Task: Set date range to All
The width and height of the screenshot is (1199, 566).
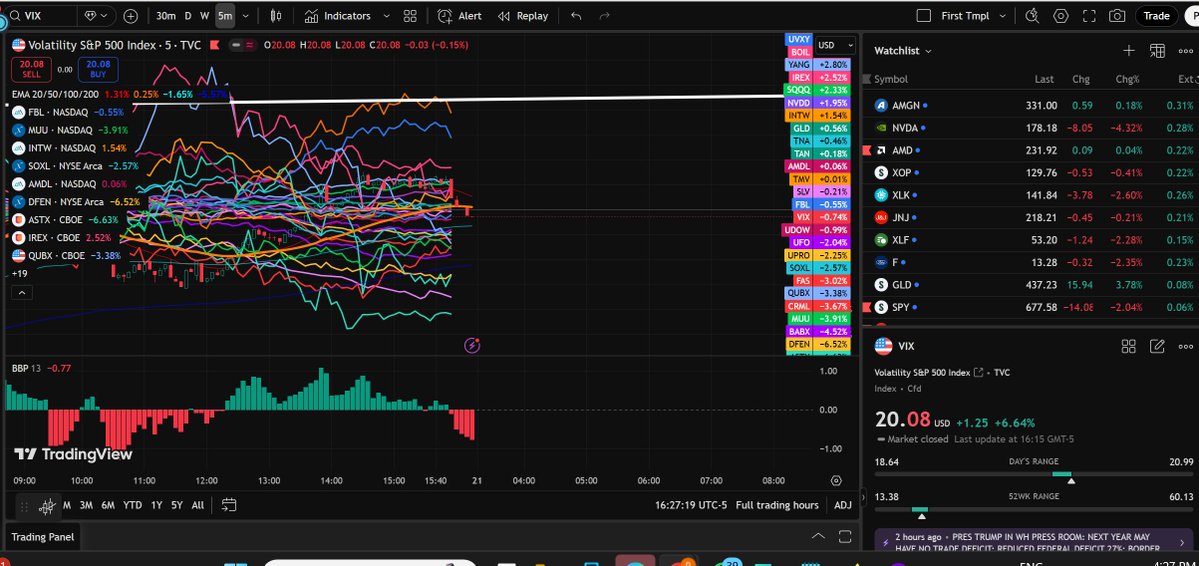Action: (x=197, y=505)
